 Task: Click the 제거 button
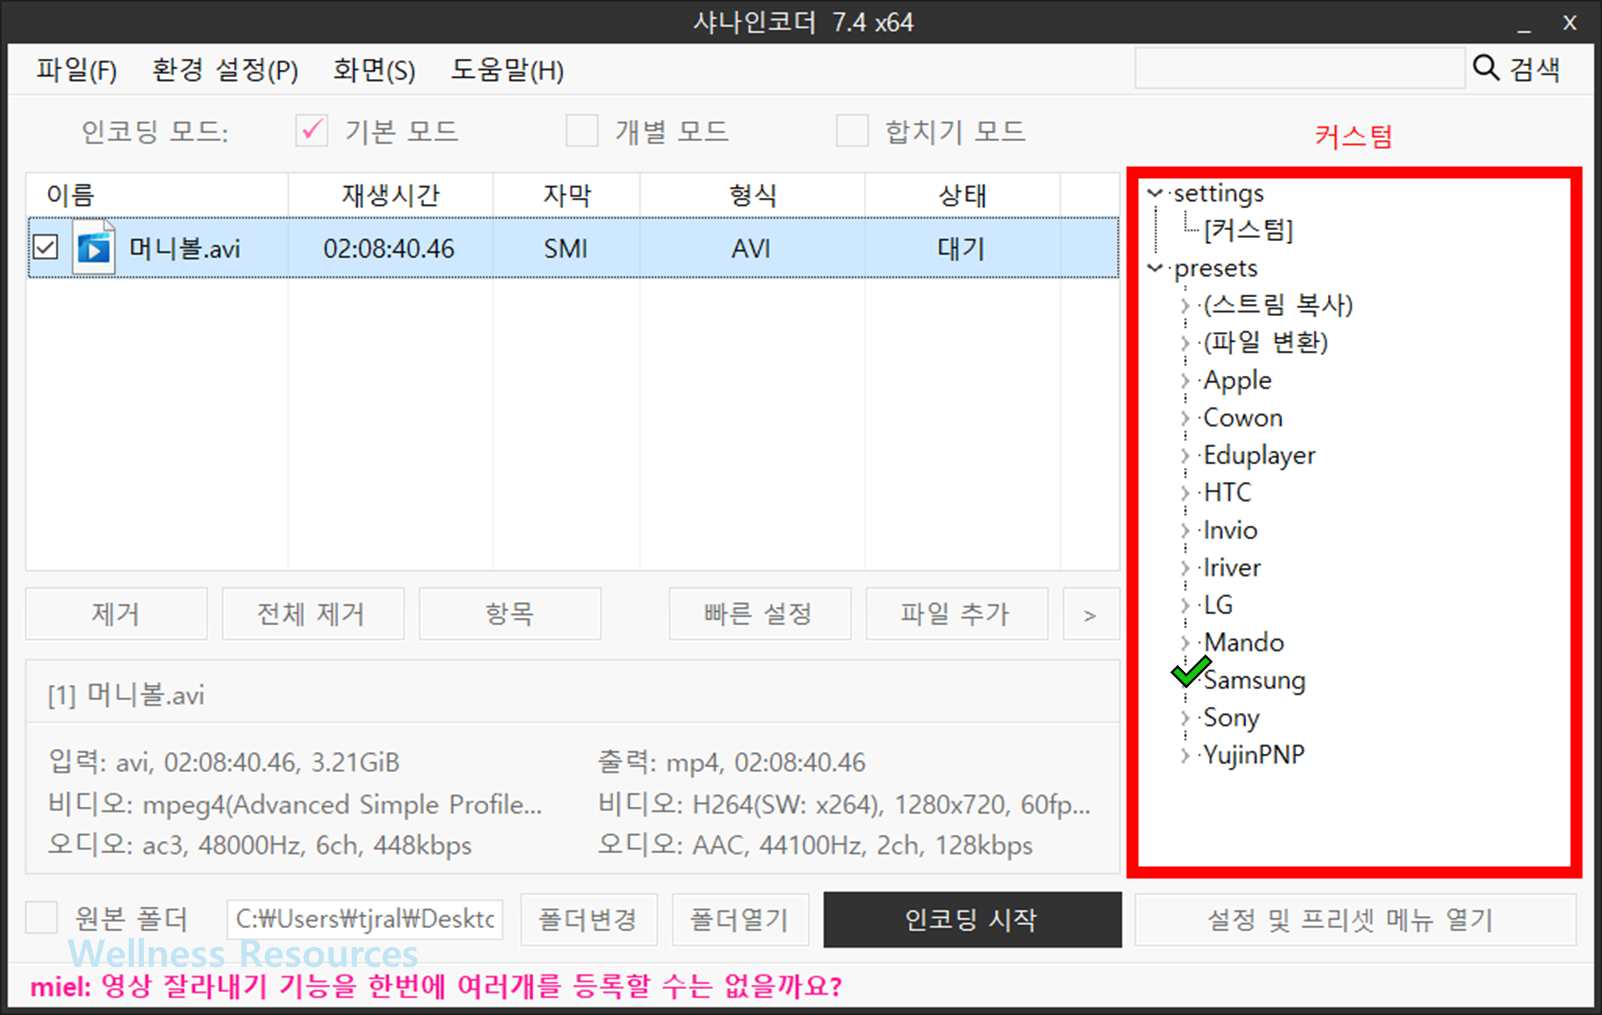116,613
